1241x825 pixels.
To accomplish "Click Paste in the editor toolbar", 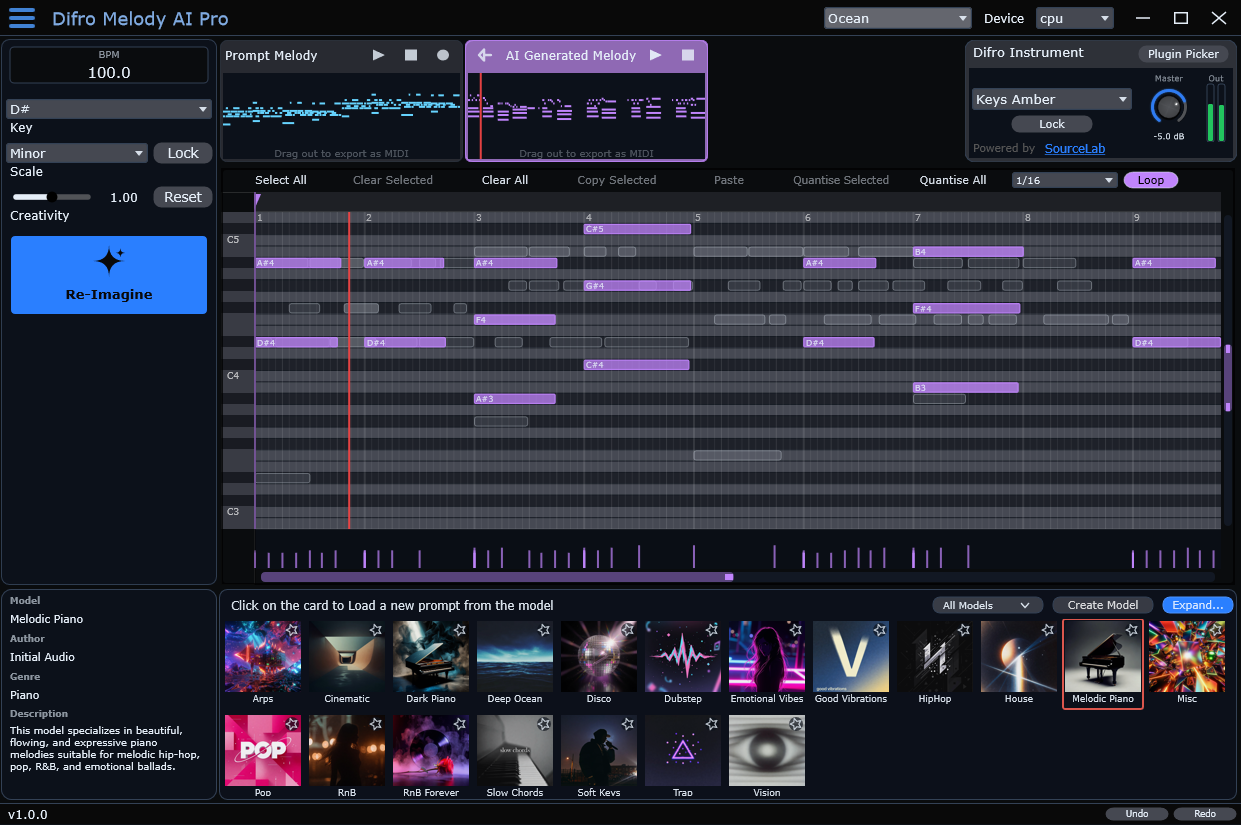I will pos(729,180).
